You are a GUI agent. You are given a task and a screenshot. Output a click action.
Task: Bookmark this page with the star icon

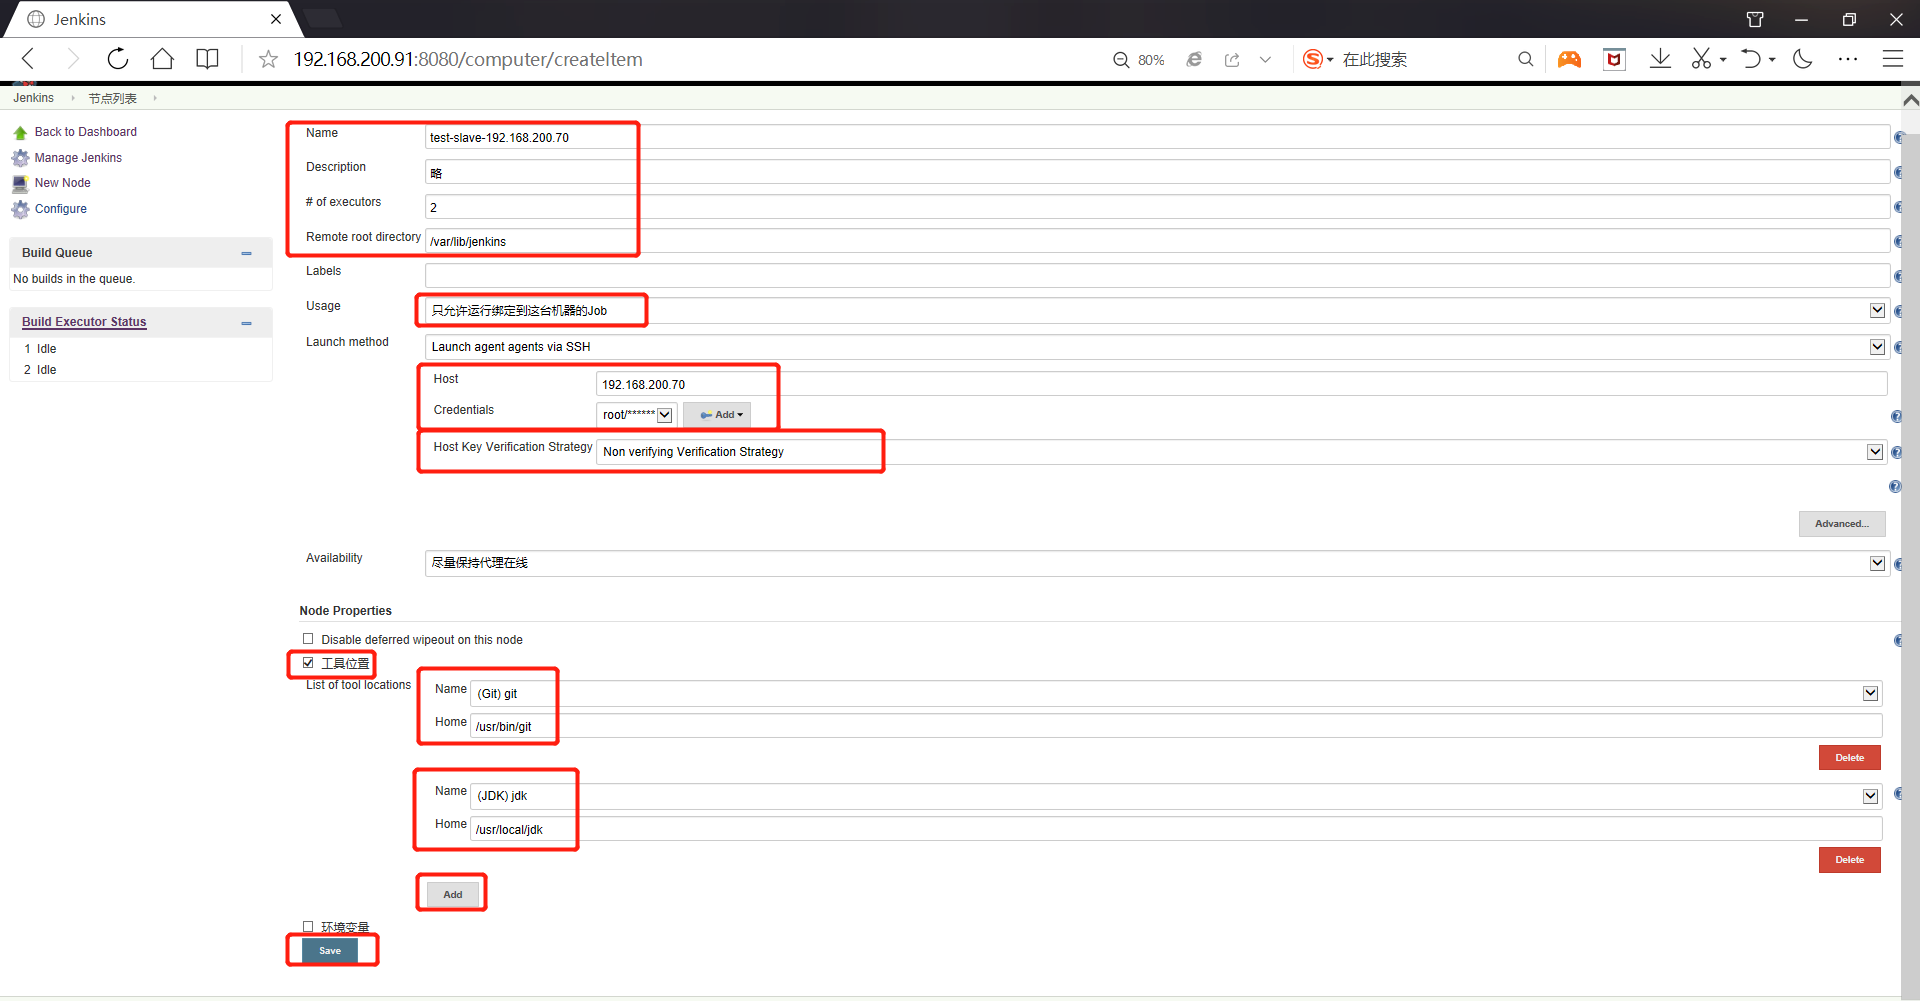268,59
